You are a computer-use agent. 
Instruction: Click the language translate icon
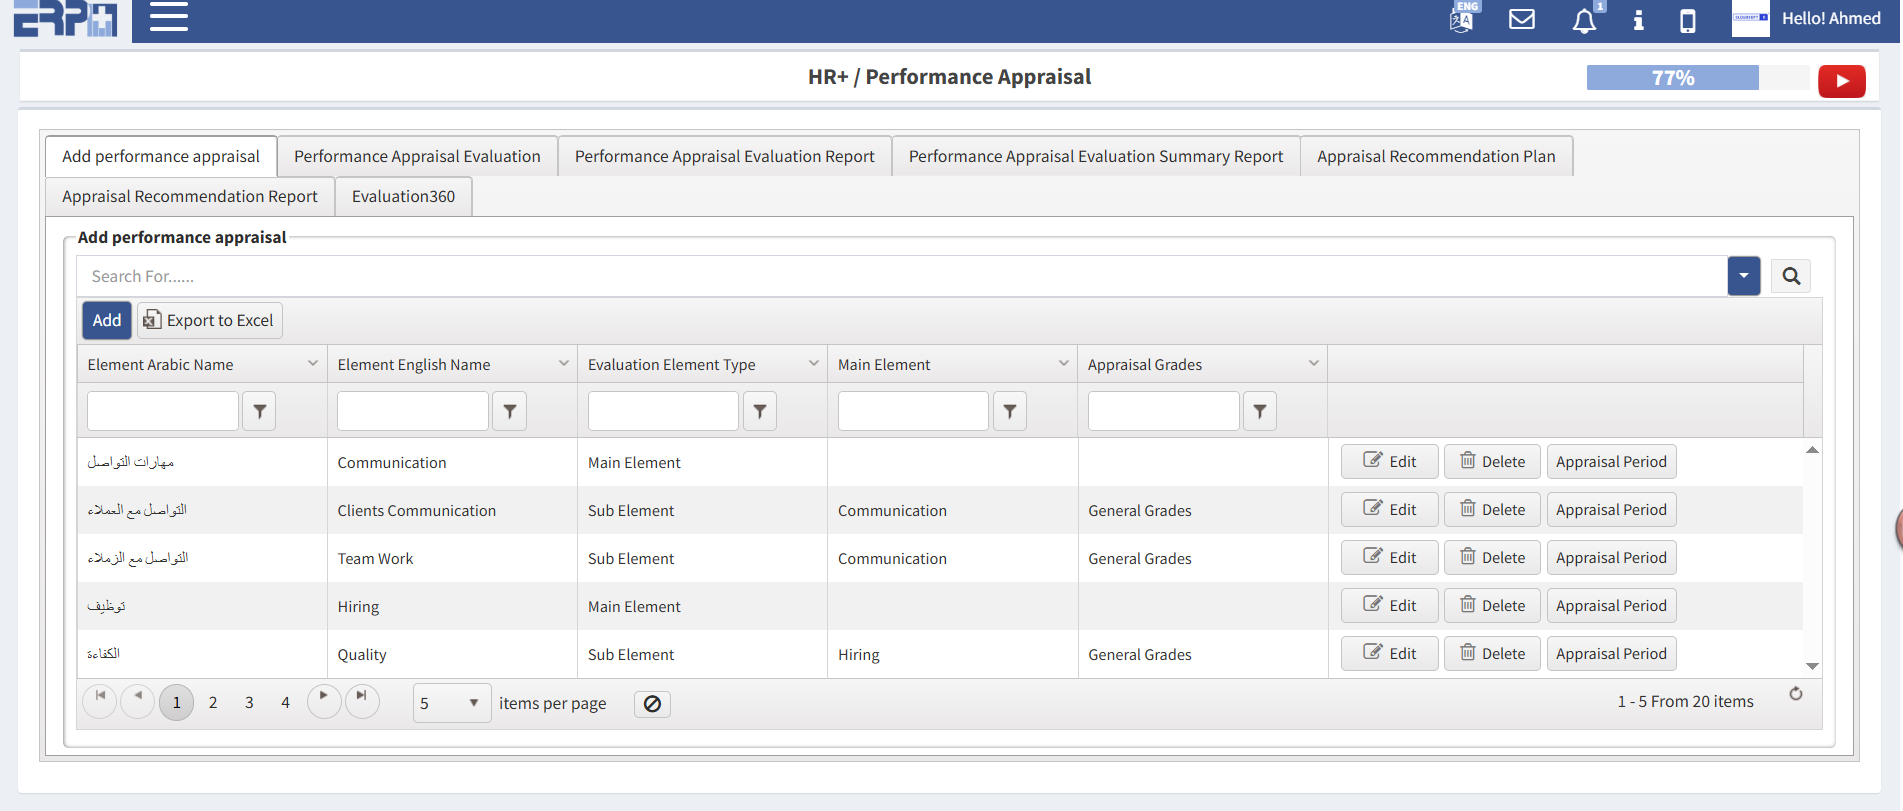pos(1462,18)
